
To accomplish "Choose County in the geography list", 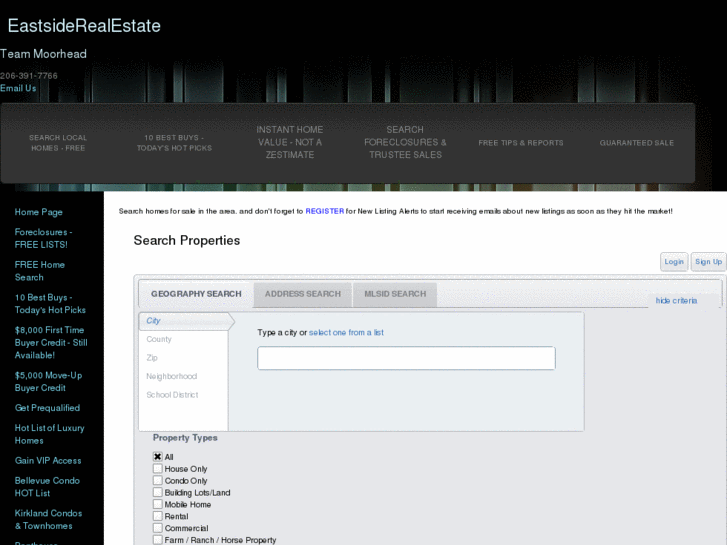I will coord(159,339).
